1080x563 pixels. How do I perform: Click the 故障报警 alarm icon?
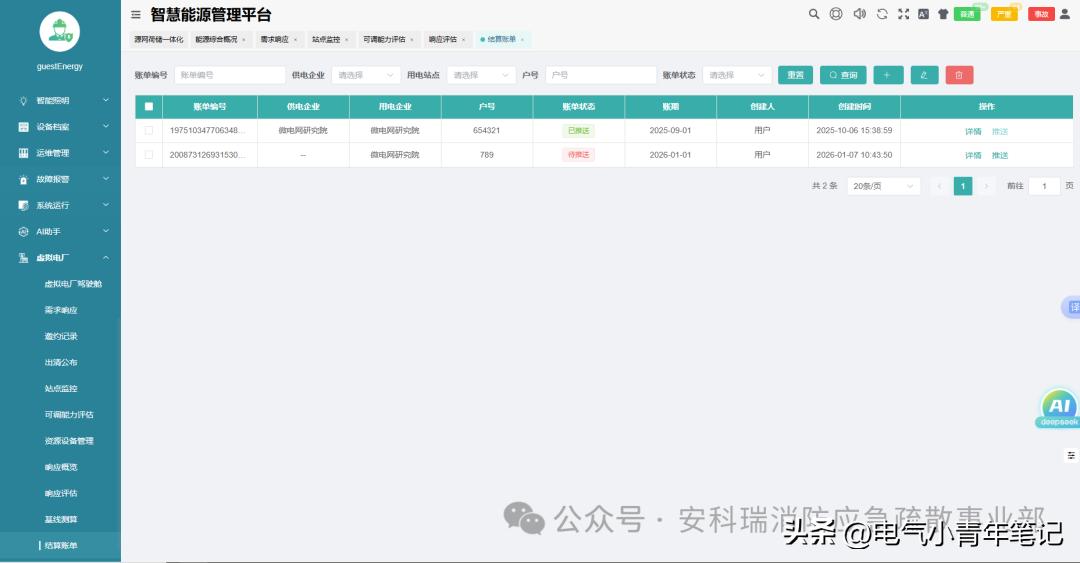click(x=23, y=179)
